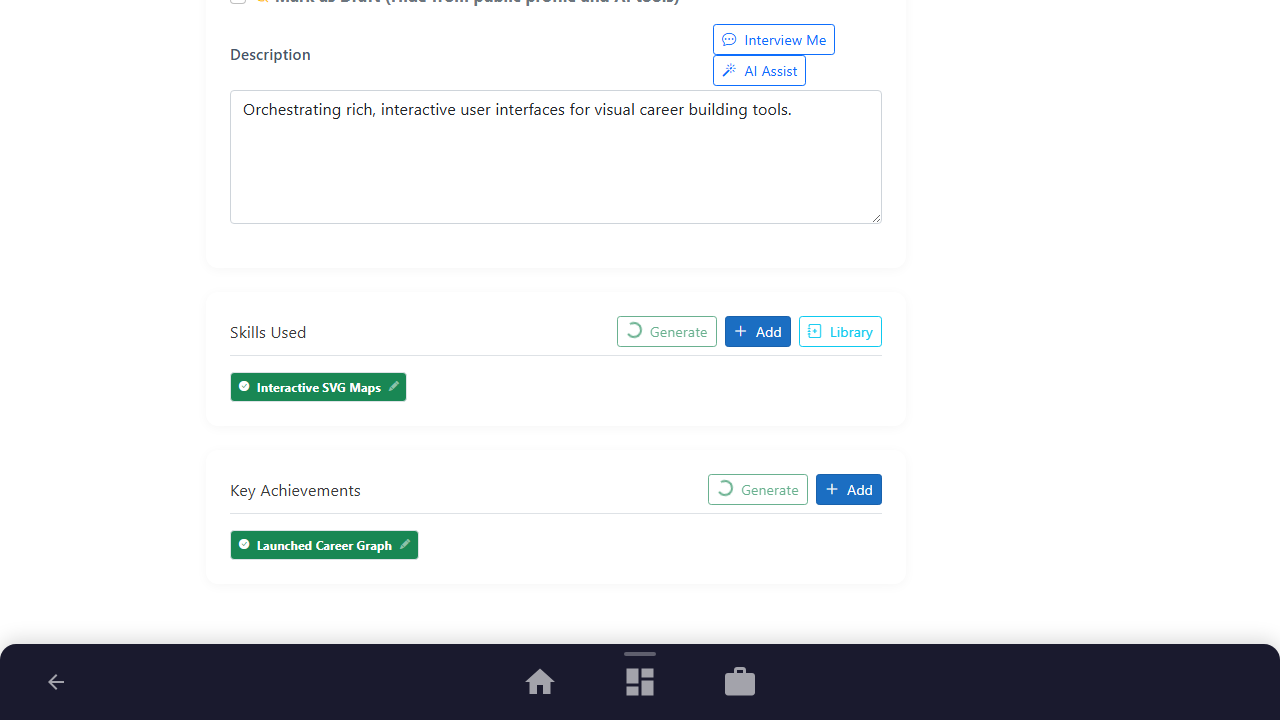Viewport: 1280px width, 720px height.
Task: Click the Interview Me button
Action: click(774, 39)
